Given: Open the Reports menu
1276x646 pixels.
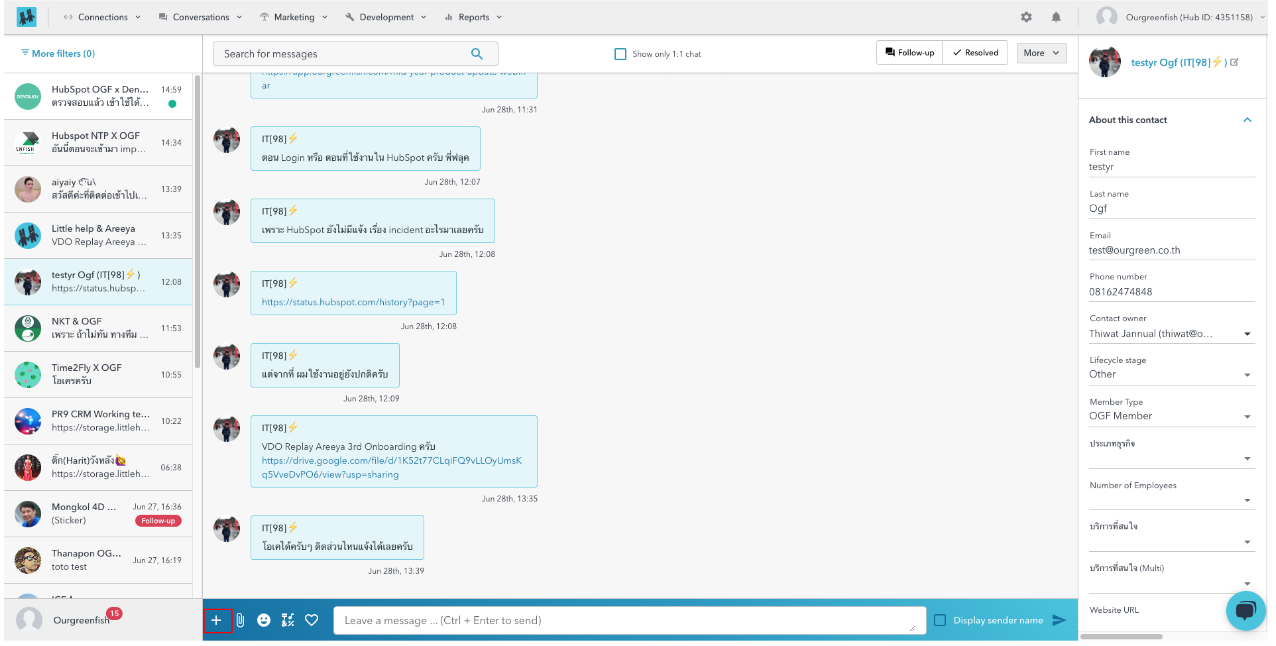Looking at the screenshot, I should click(473, 17).
